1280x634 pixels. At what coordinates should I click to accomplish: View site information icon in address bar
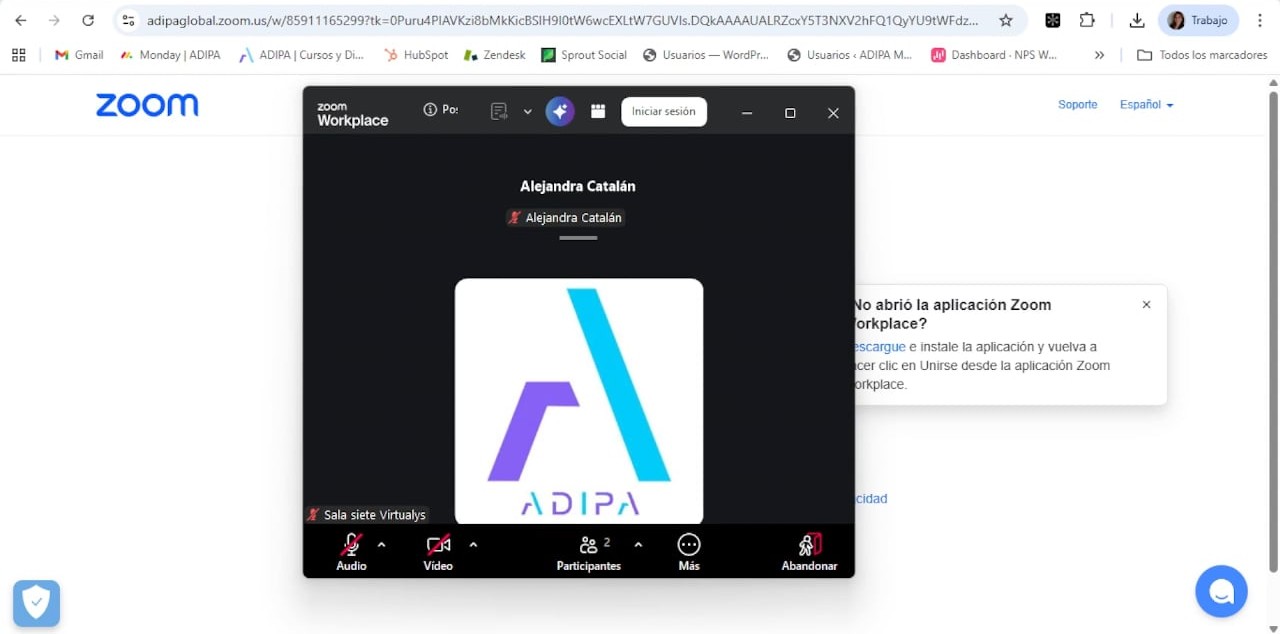pyautogui.click(x=128, y=20)
